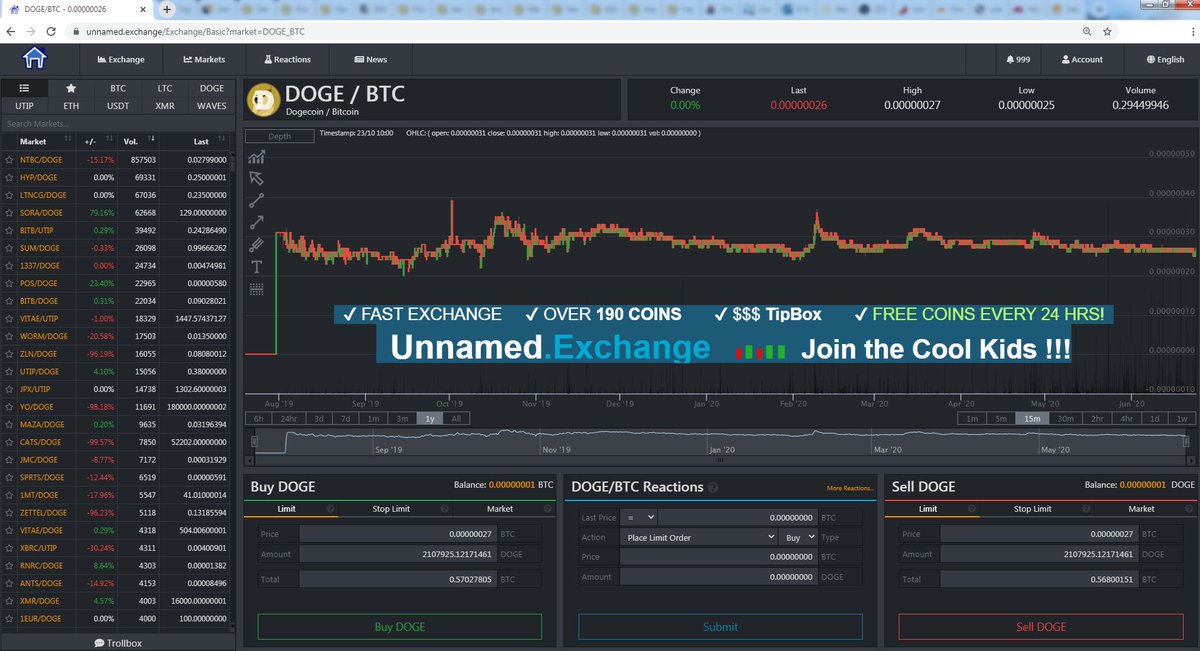Set chart range to 24hr
The image size is (1200, 651).
coord(289,419)
